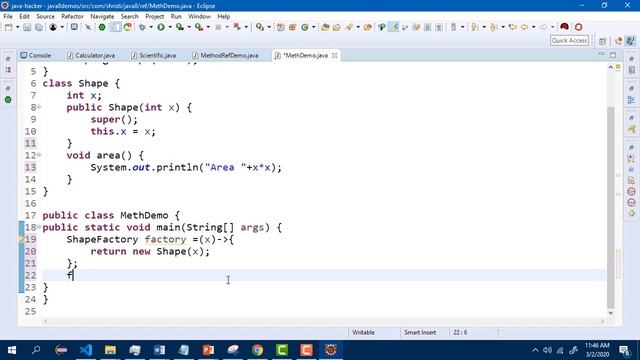Save the current file with the disk icon

pos(27,27)
